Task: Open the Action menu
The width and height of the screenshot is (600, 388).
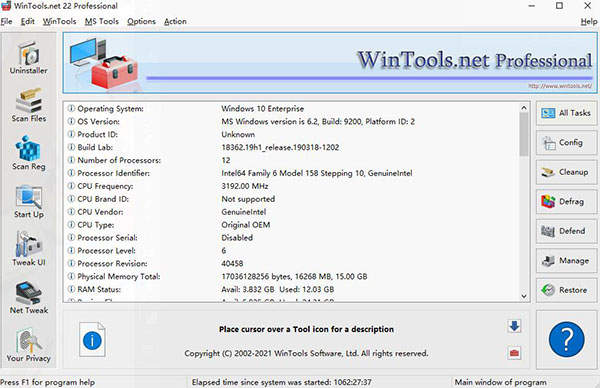Action: [175, 21]
